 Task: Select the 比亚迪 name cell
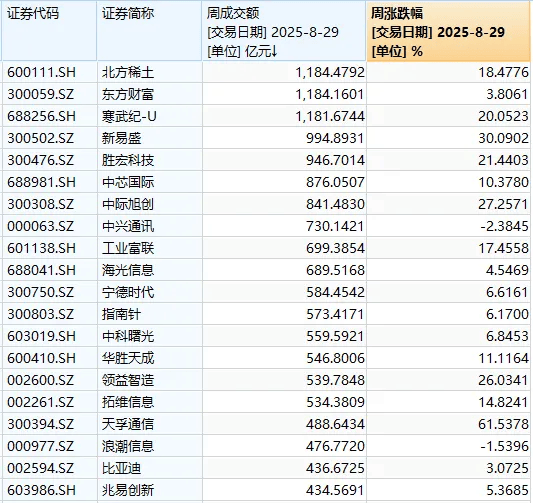[x=150, y=468]
